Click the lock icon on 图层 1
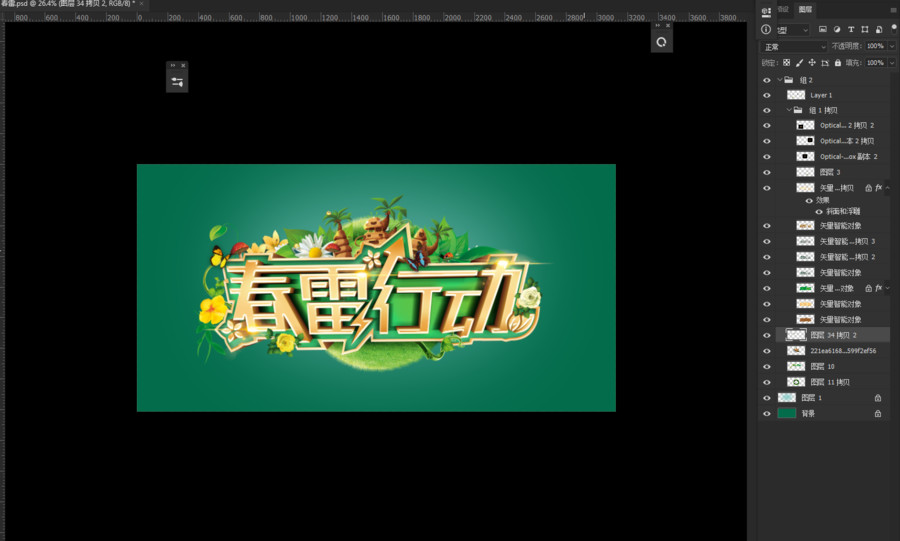The height and width of the screenshot is (541, 900). (x=878, y=398)
